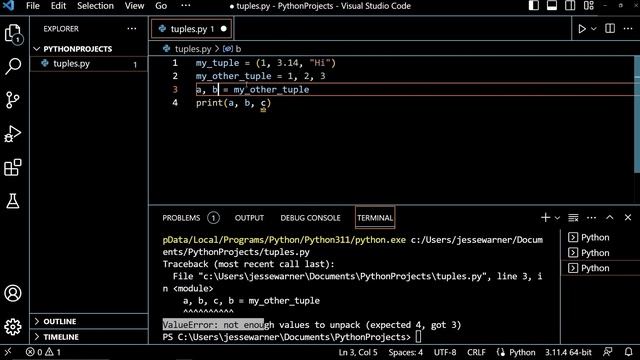Click the terminal split/list view icon
Screen dimensions: 640x360
pyautogui.click(x=573, y=218)
